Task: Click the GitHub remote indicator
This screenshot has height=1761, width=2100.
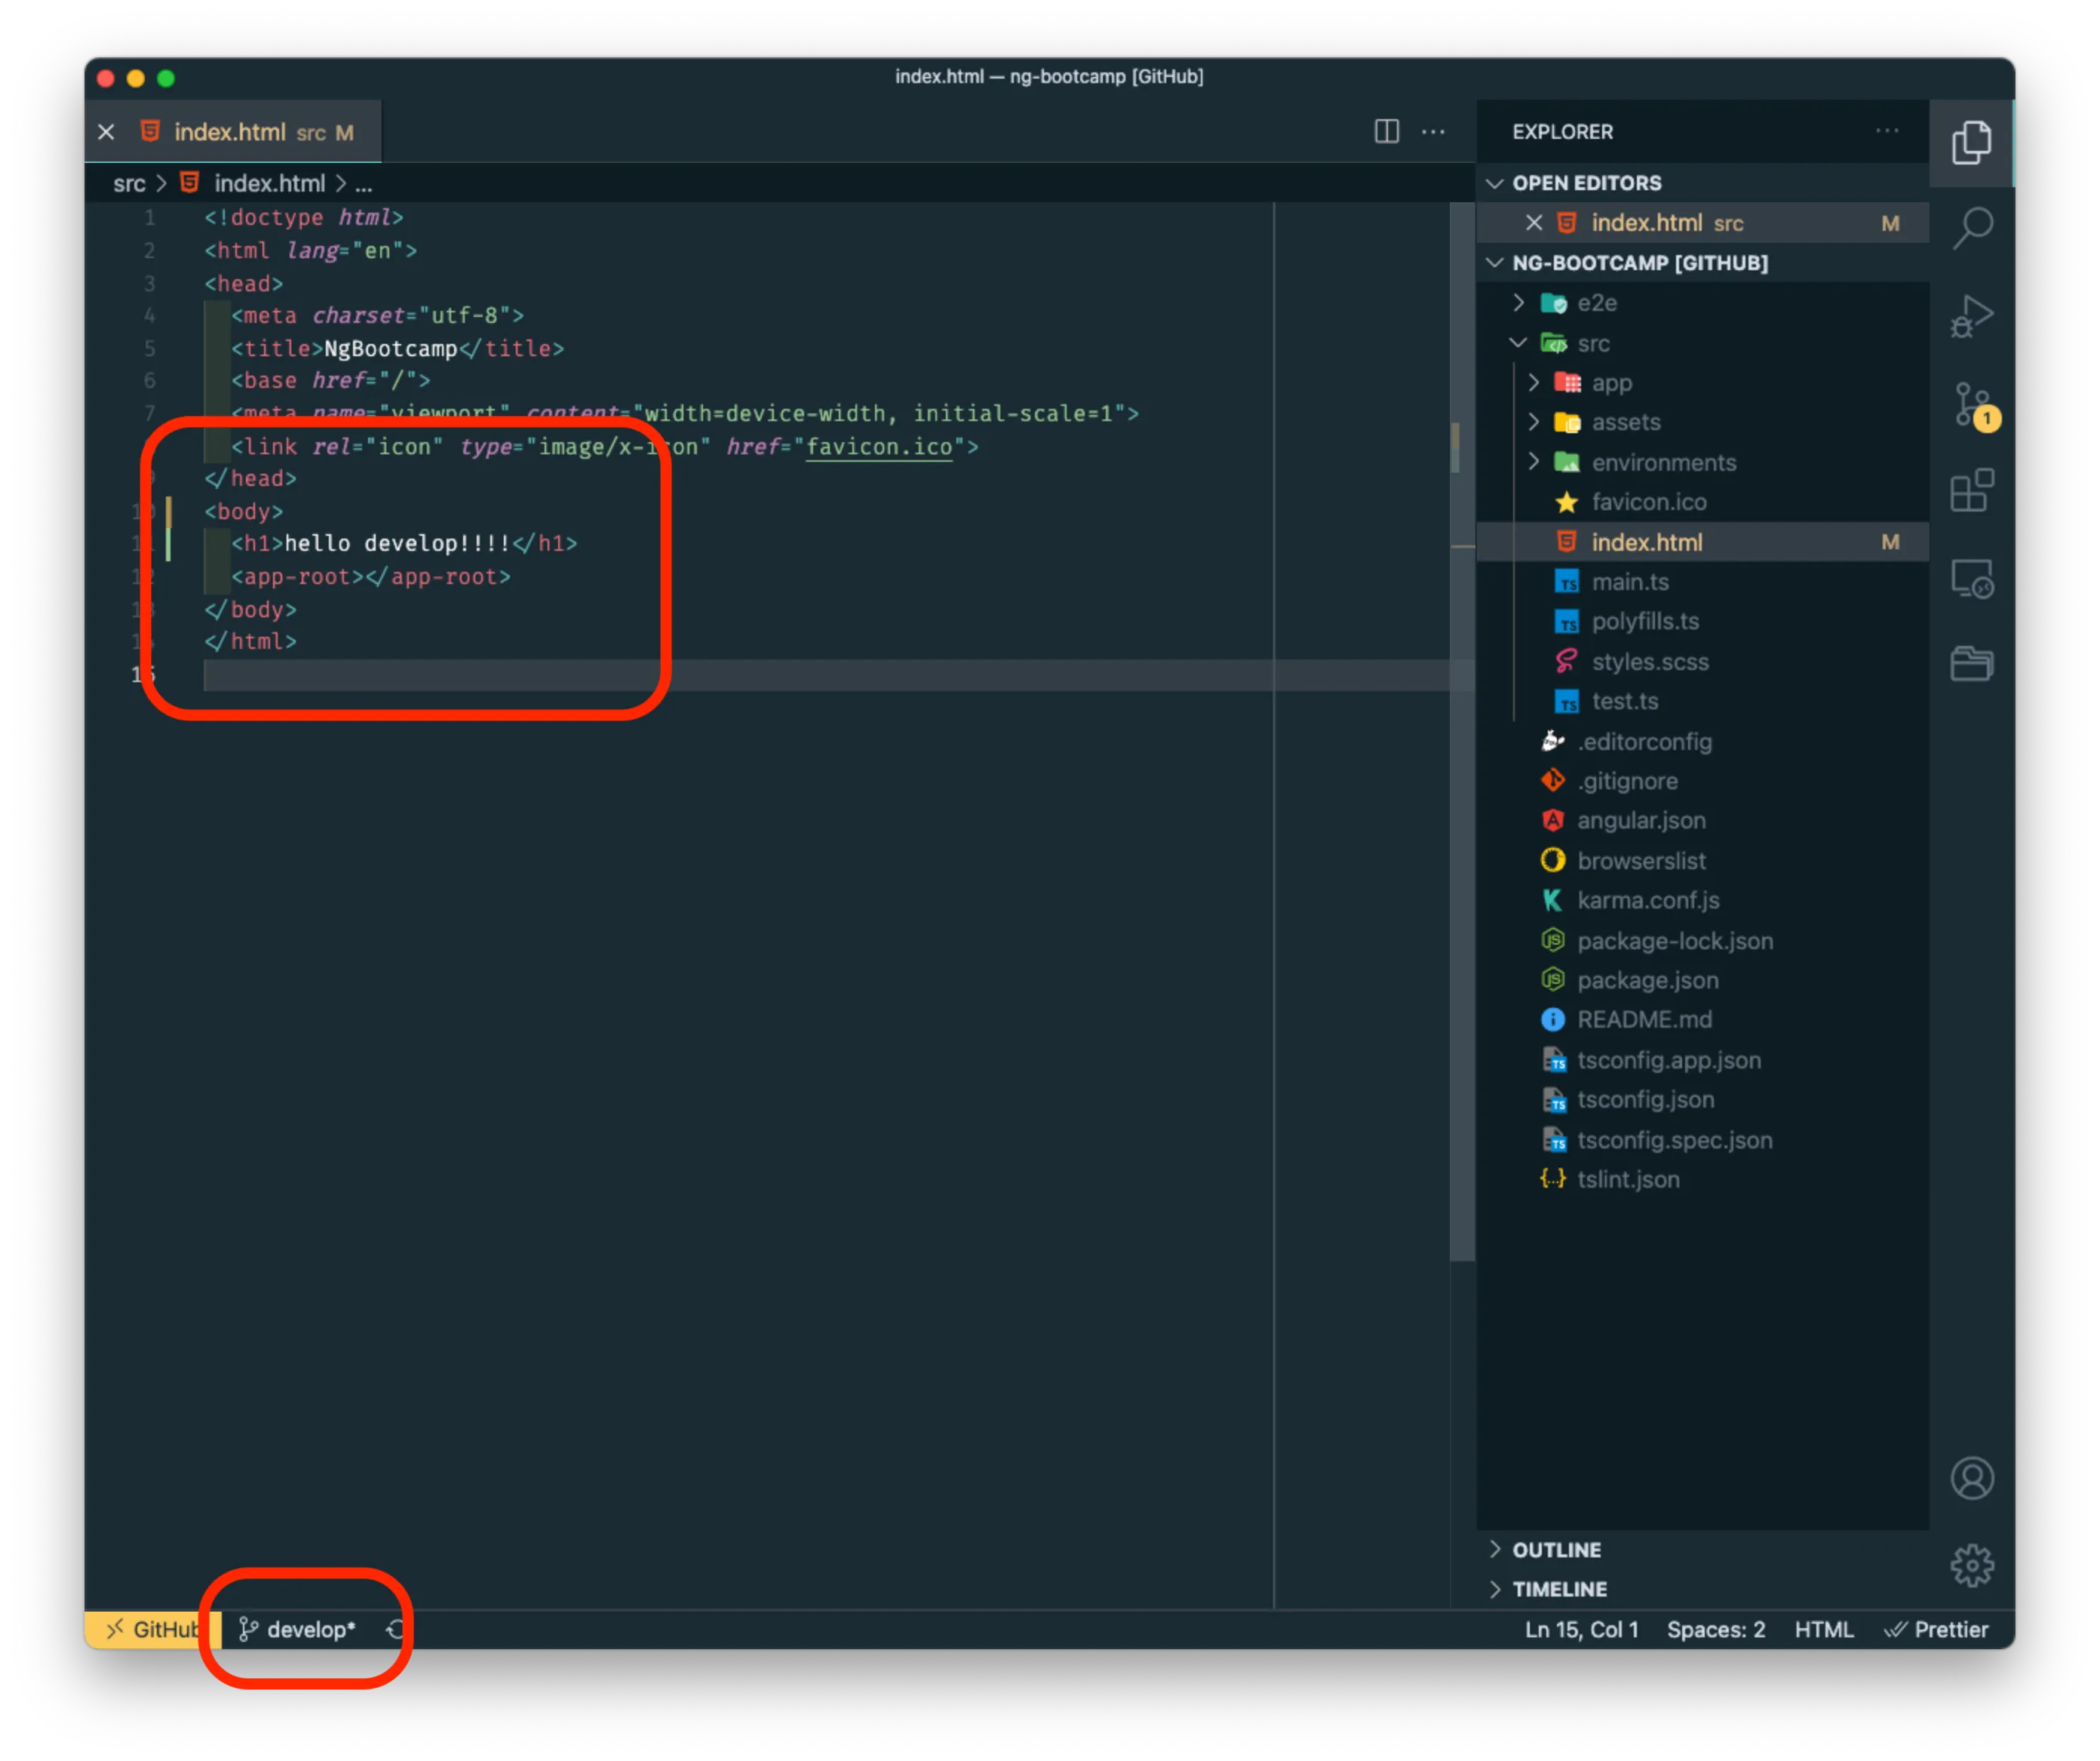Action: point(152,1629)
